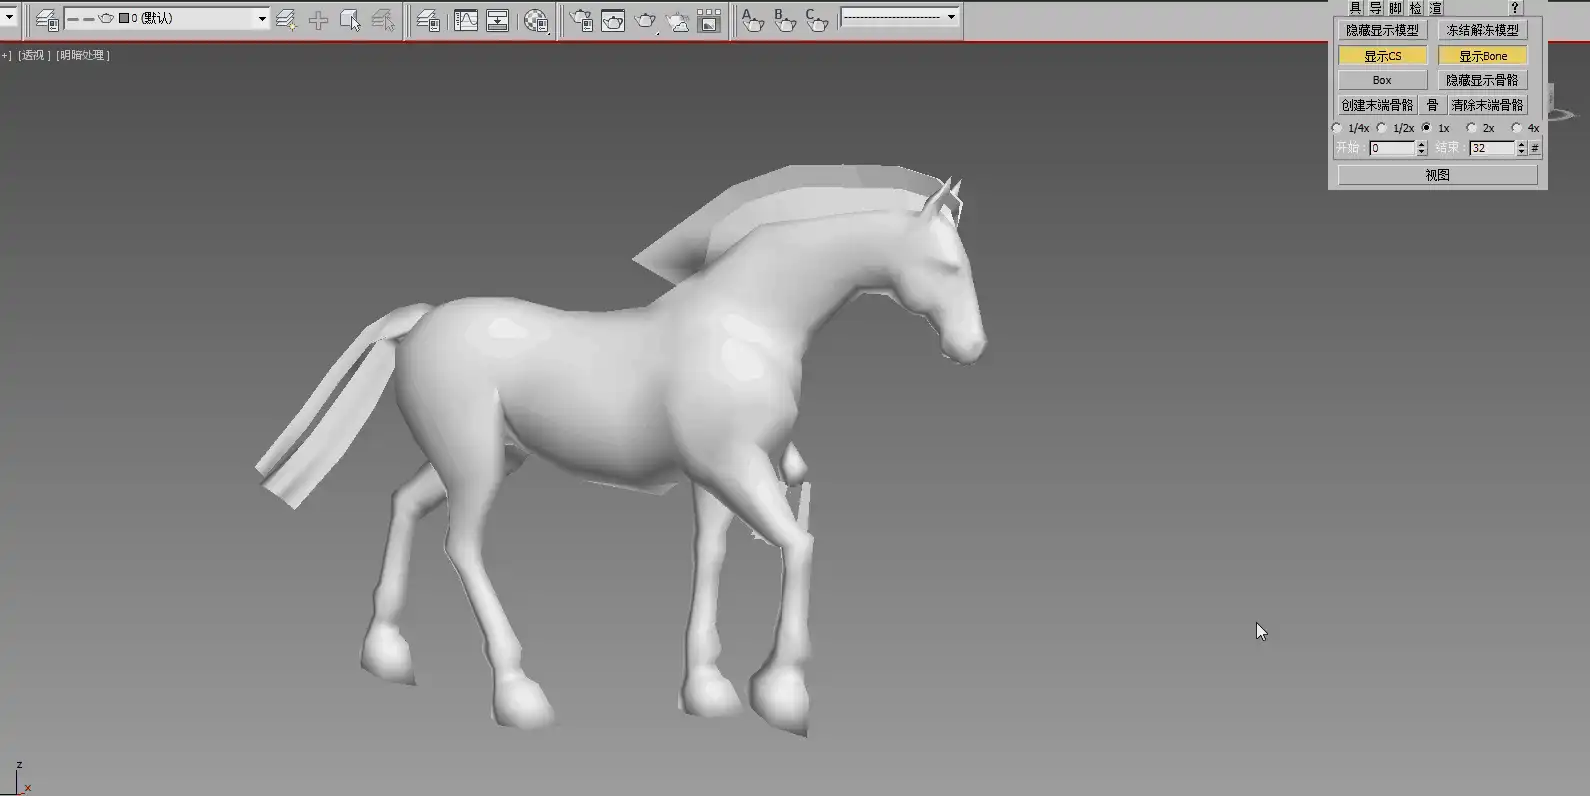Toggle the 显示Bone button
Screen dimensions: 1590x796
pos(1482,56)
